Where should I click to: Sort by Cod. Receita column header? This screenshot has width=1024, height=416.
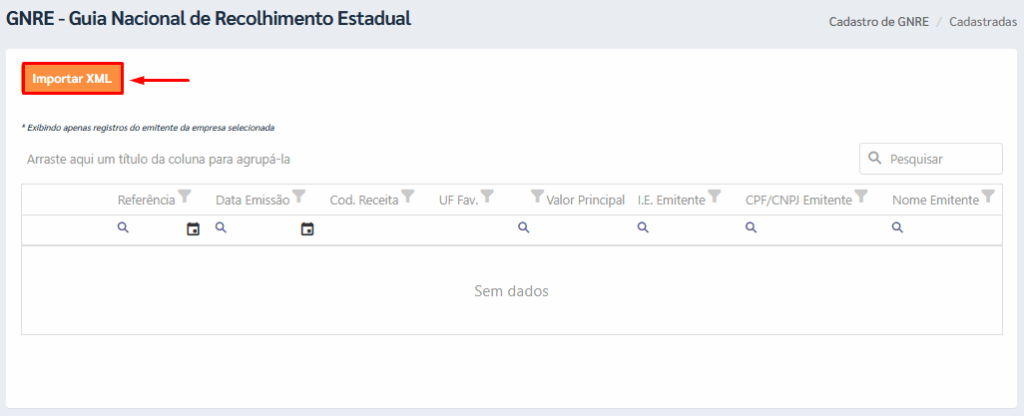point(364,200)
